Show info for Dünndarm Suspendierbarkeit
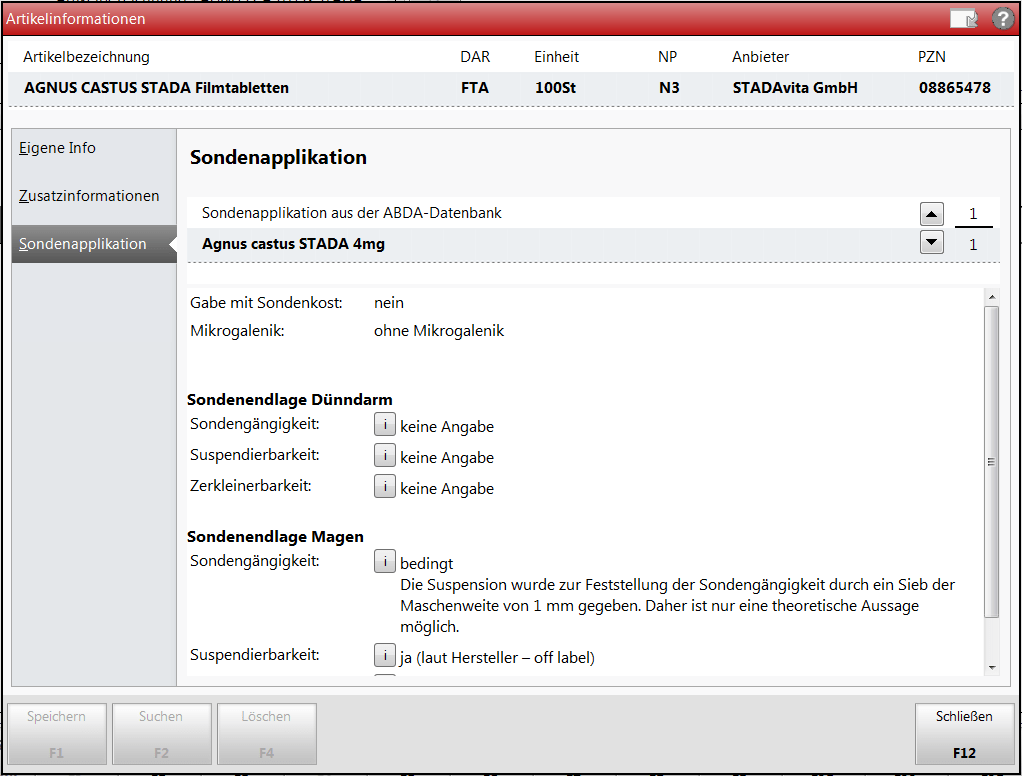The image size is (1022, 776). click(x=385, y=455)
